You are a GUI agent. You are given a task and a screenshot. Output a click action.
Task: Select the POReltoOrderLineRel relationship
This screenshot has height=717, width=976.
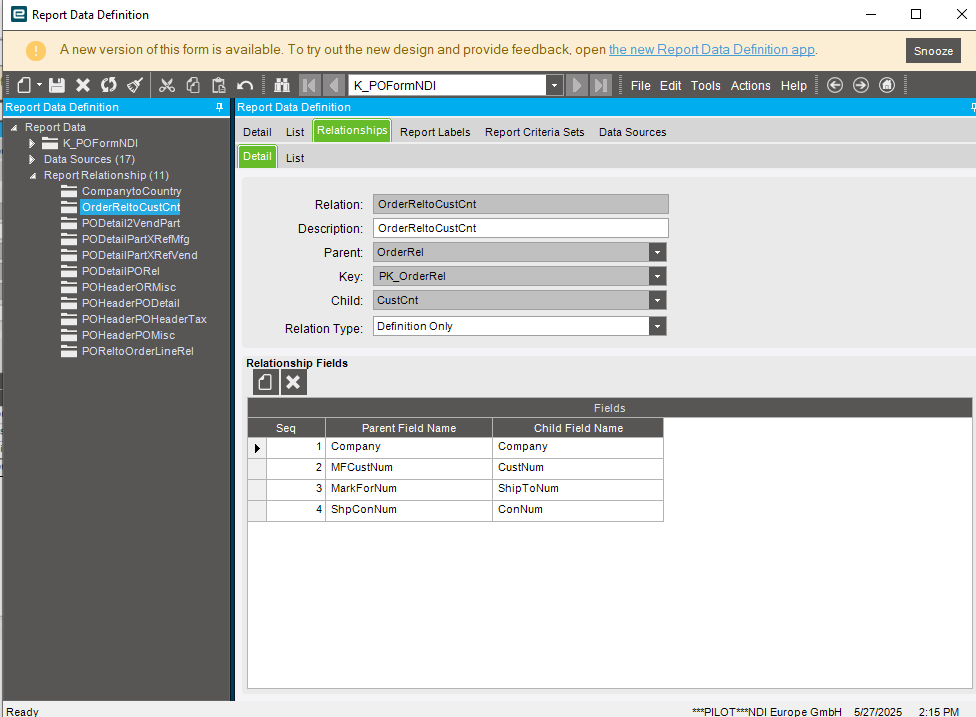138,351
